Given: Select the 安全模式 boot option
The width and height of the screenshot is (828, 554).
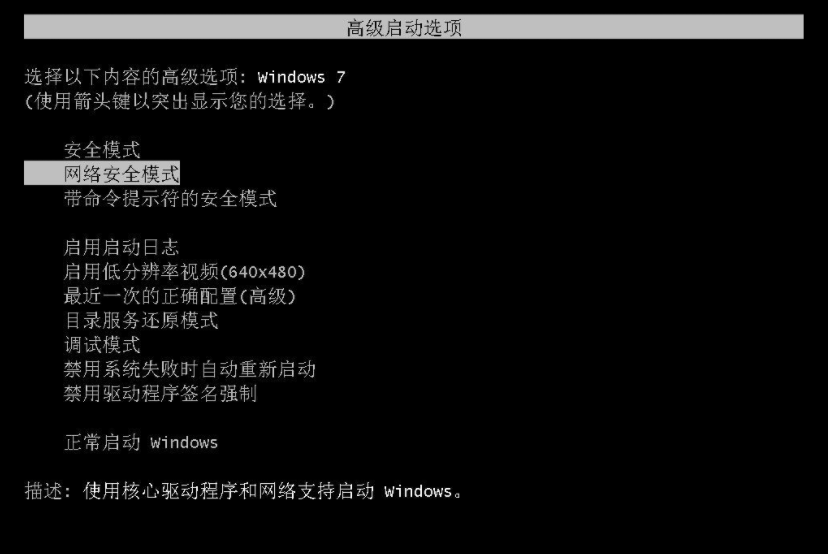Looking at the screenshot, I should (x=102, y=150).
